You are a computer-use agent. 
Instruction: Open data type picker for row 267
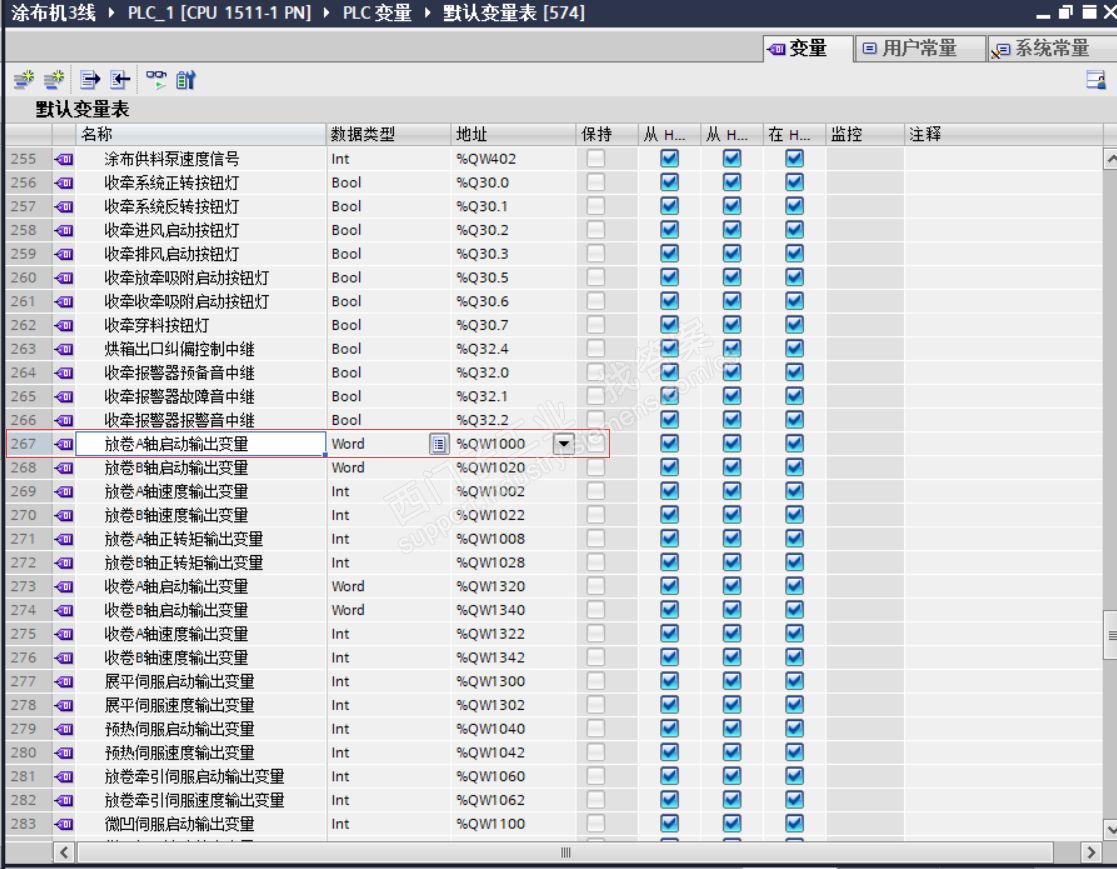(x=439, y=444)
